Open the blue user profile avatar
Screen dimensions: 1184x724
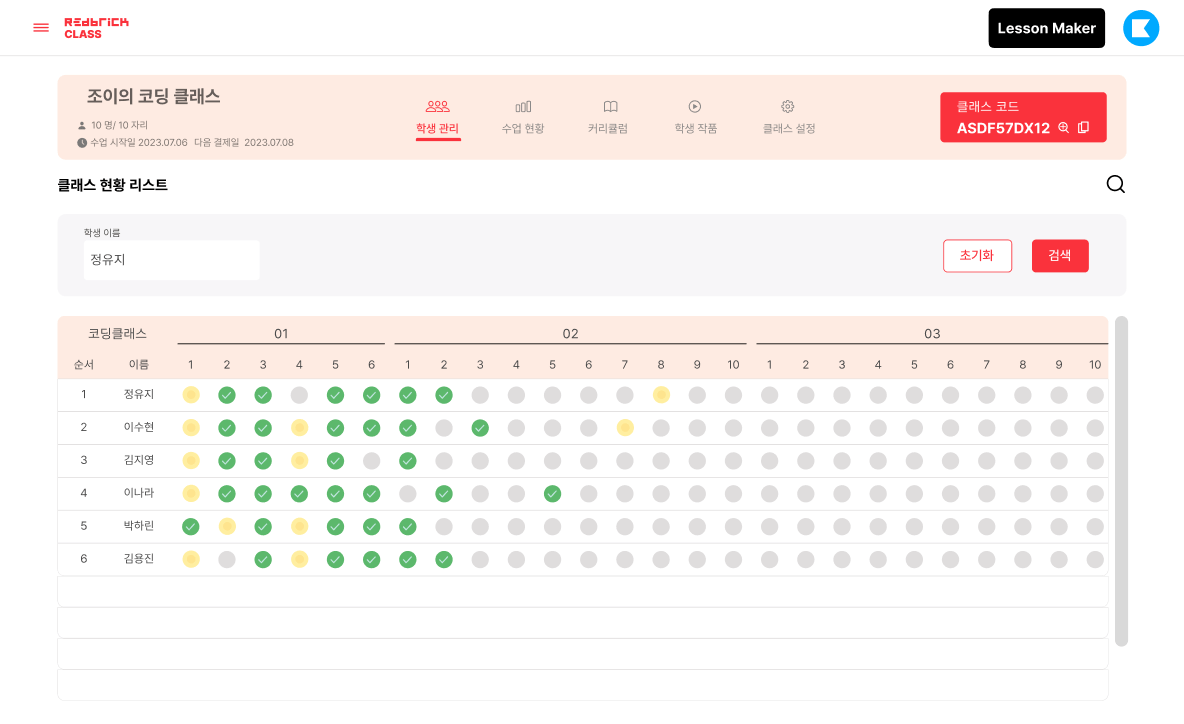1140,28
